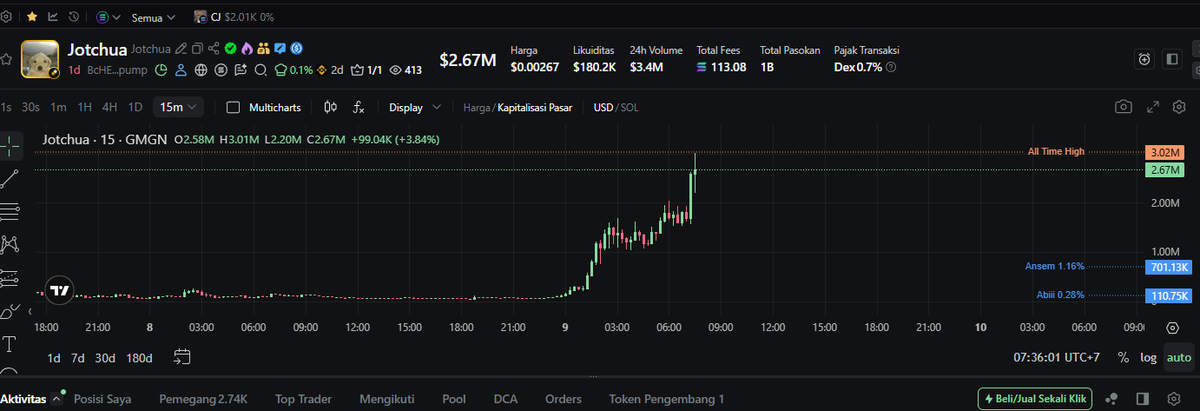Select the 1D timeframe

point(135,107)
